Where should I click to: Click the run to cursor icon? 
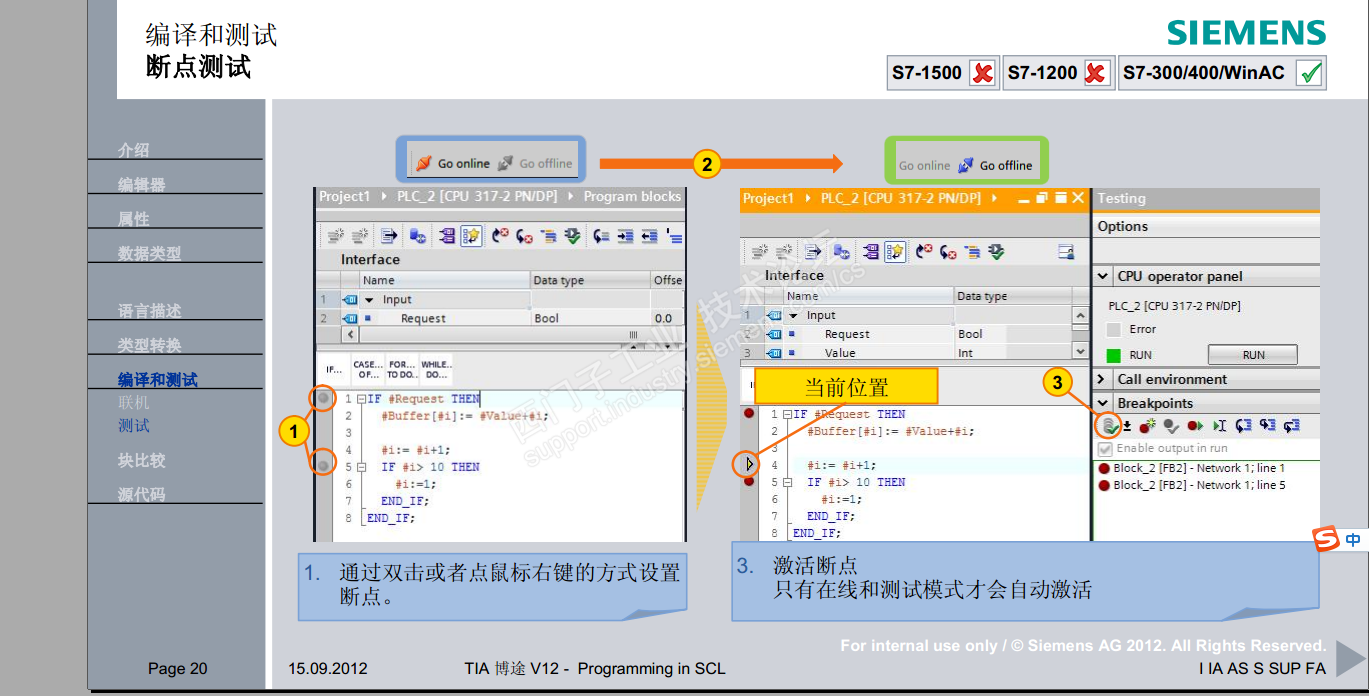1219,426
